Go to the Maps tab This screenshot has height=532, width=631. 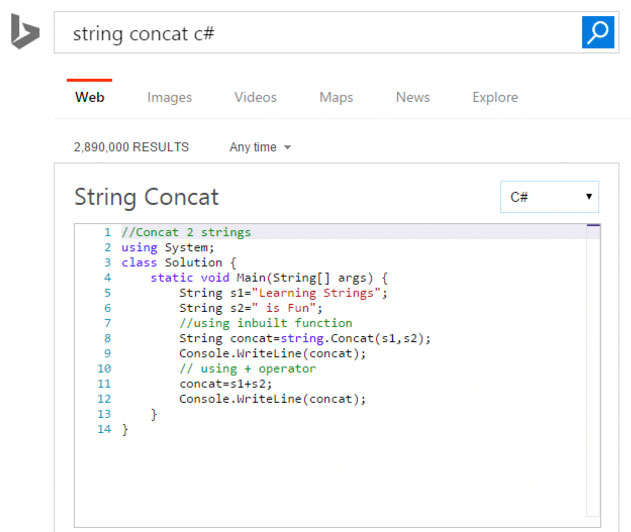[336, 97]
